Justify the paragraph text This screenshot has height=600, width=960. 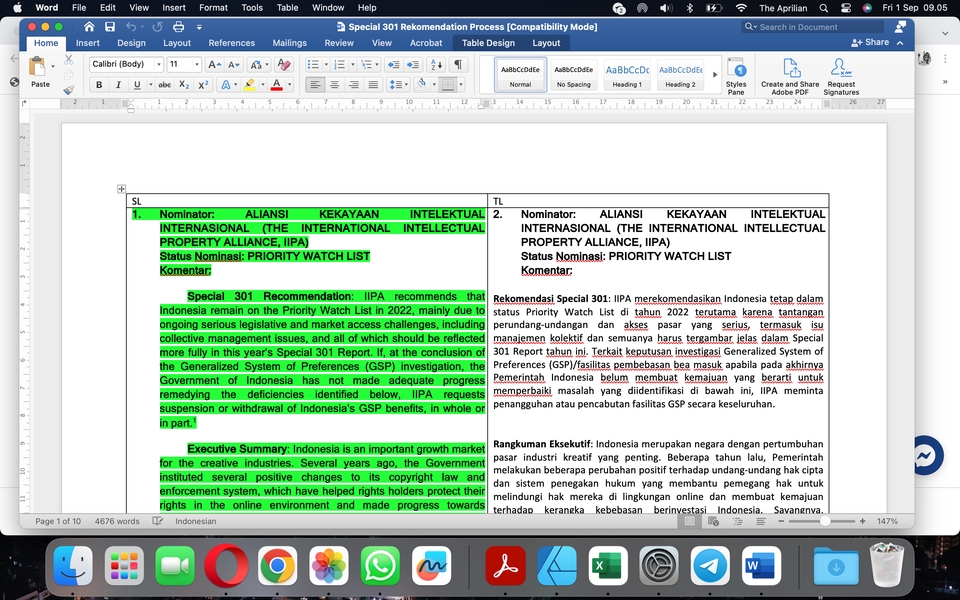pyautogui.click(x=373, y=85)
